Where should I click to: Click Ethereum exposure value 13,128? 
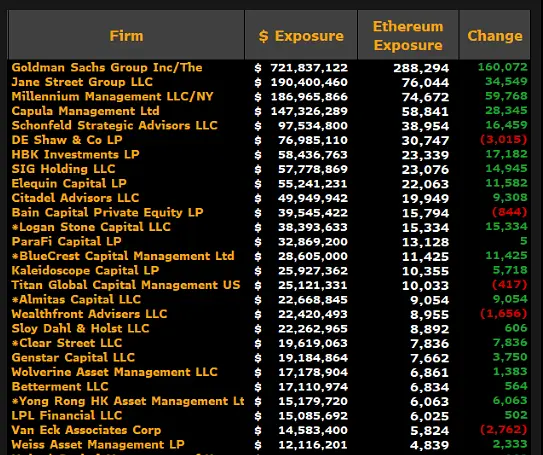tap(425, 242)
